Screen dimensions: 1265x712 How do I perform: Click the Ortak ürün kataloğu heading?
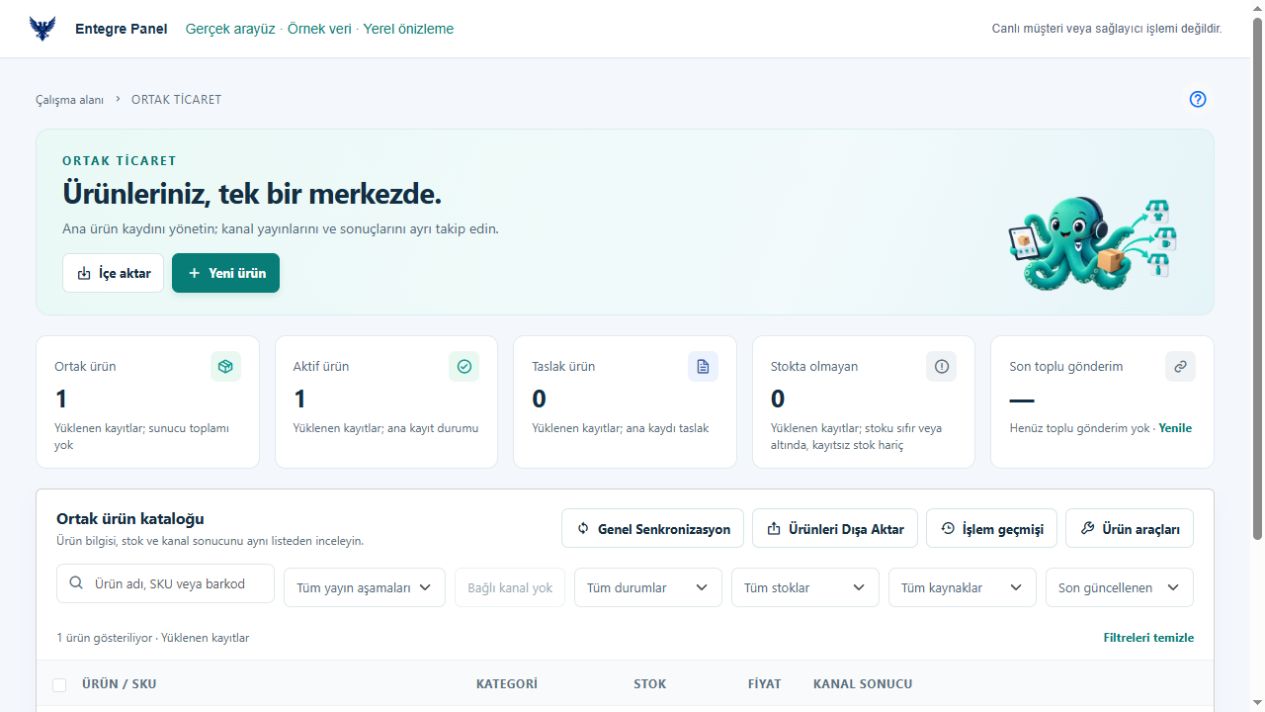coord(130,519)
